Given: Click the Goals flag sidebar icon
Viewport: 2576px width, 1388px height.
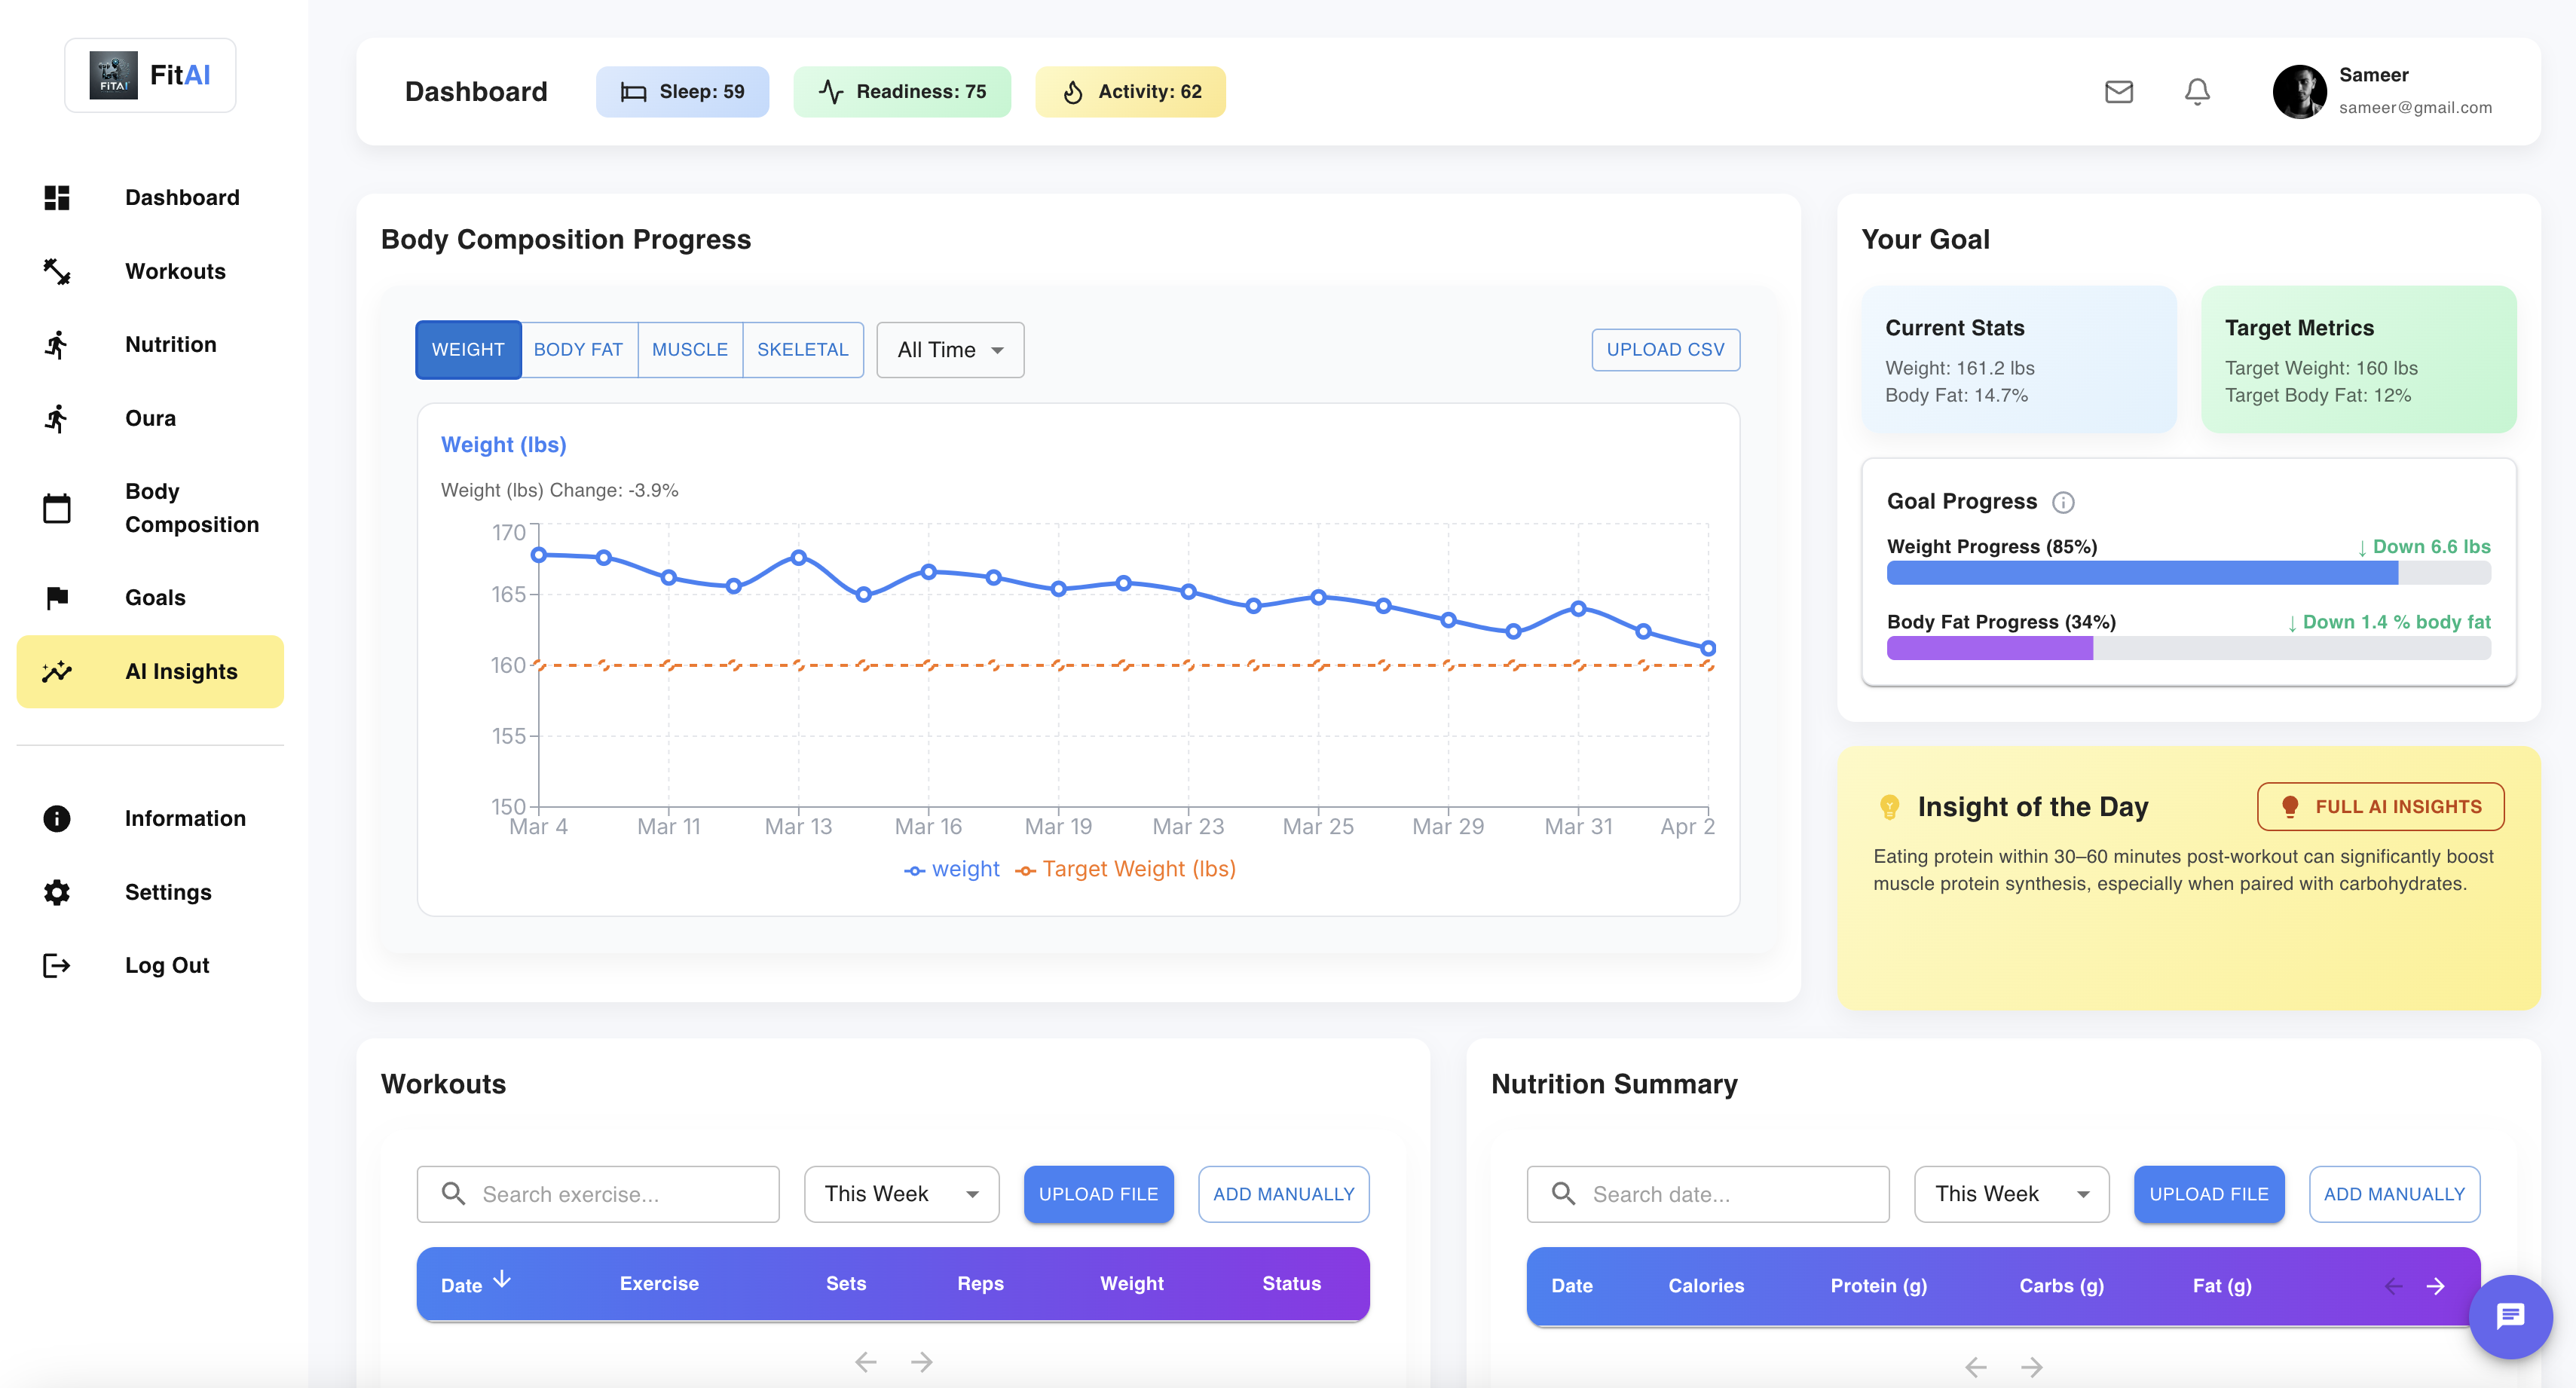Looking at the screenshot, I should (x=57, y=598).
